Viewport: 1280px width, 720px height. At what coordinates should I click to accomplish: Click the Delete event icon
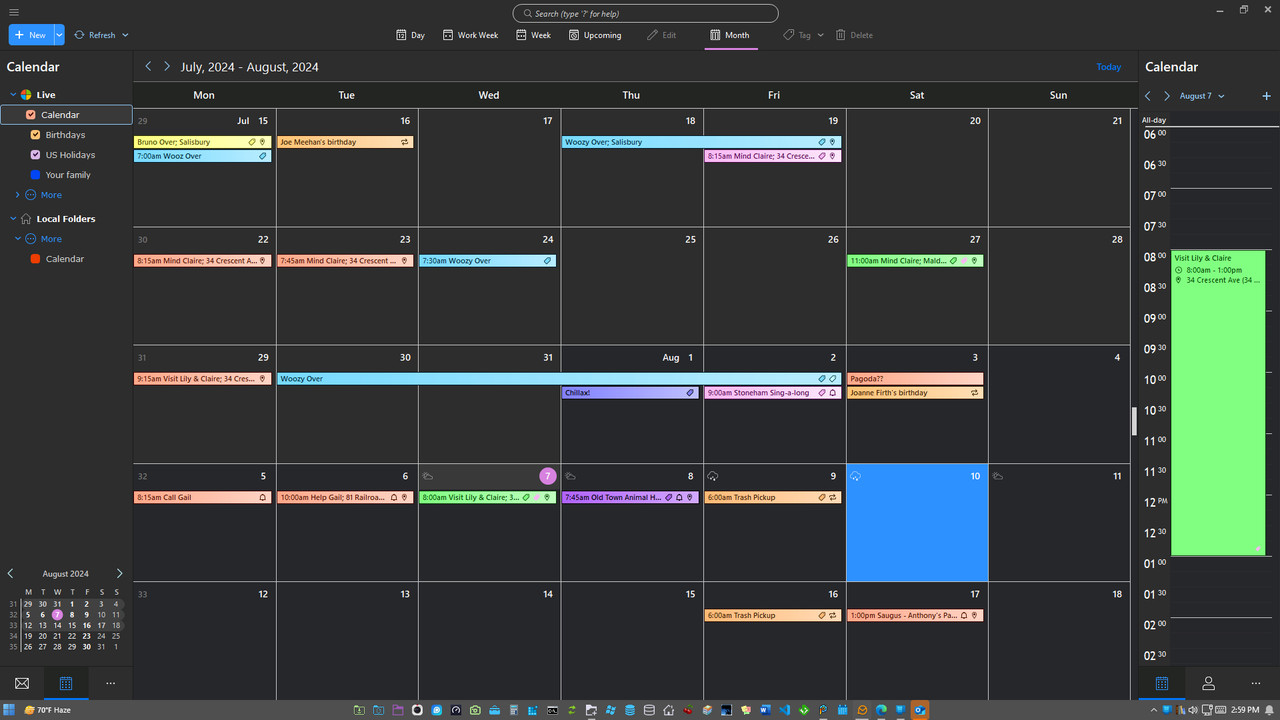click(x=854, y=34)
